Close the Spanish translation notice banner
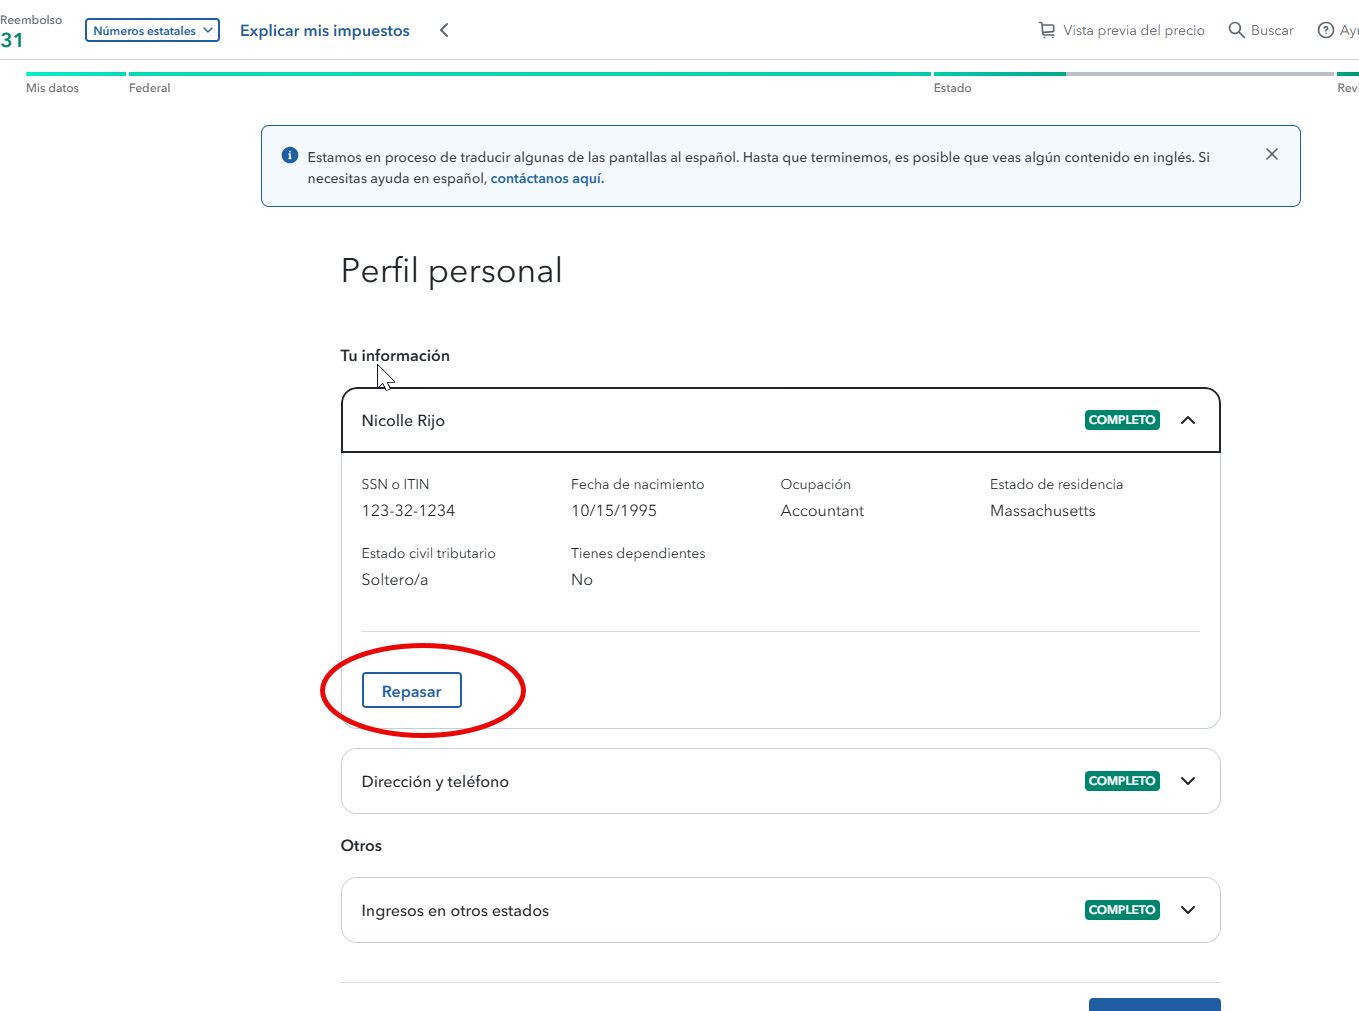This screenshot has height=1011, width=1359. click(x=1272, y=154)
